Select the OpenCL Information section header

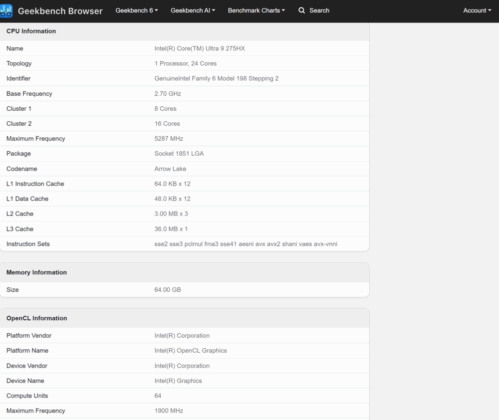tap(184, 318)
